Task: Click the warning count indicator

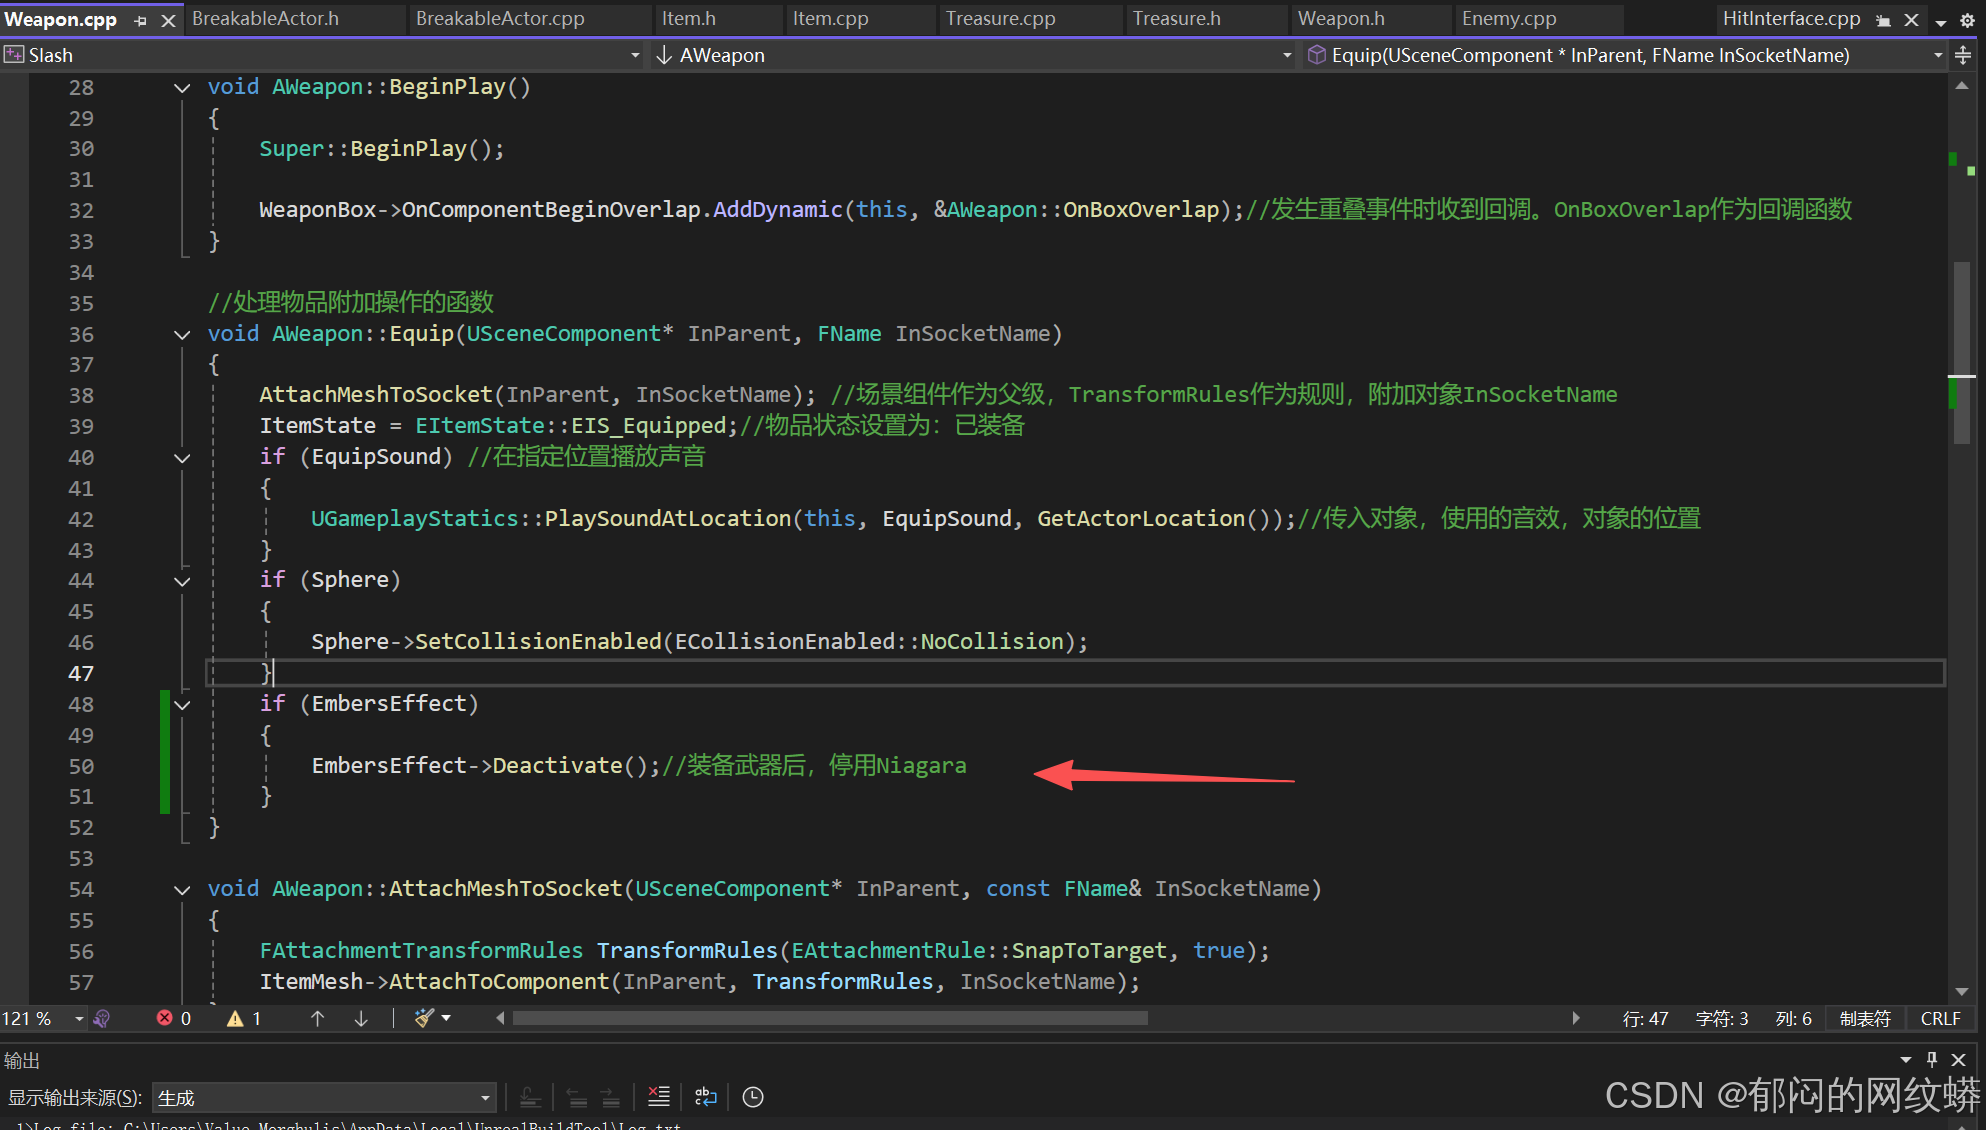Action: pyautogui.click(x=244, y=1018)
